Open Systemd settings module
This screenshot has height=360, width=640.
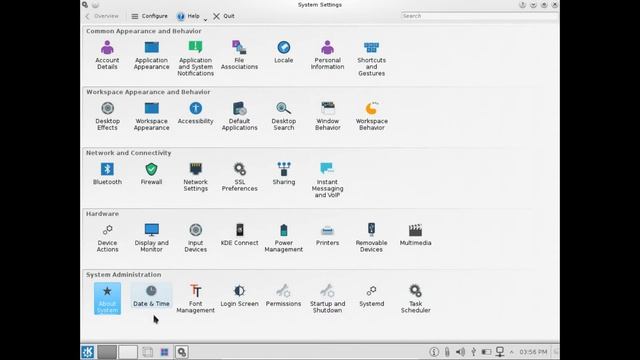point(371,295)
